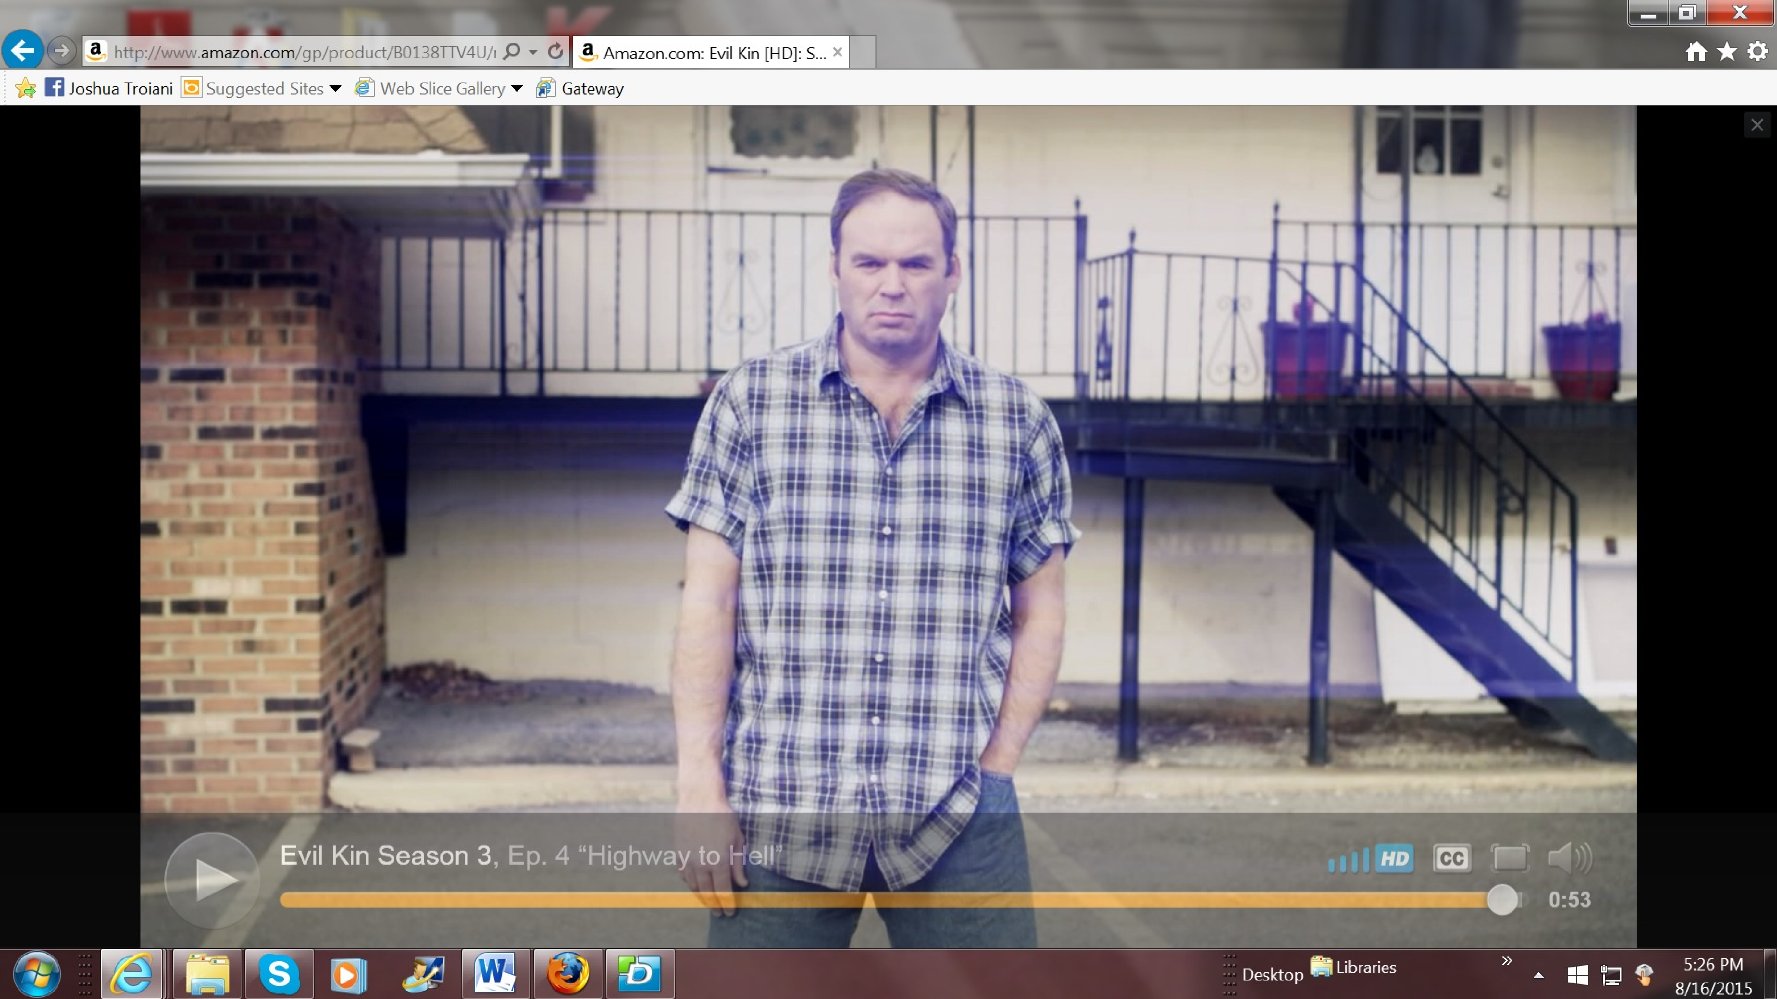Expand the Web Slice Gallery dropdown arrow
This screenshot has width=1777, height=999.
[517, 89]
